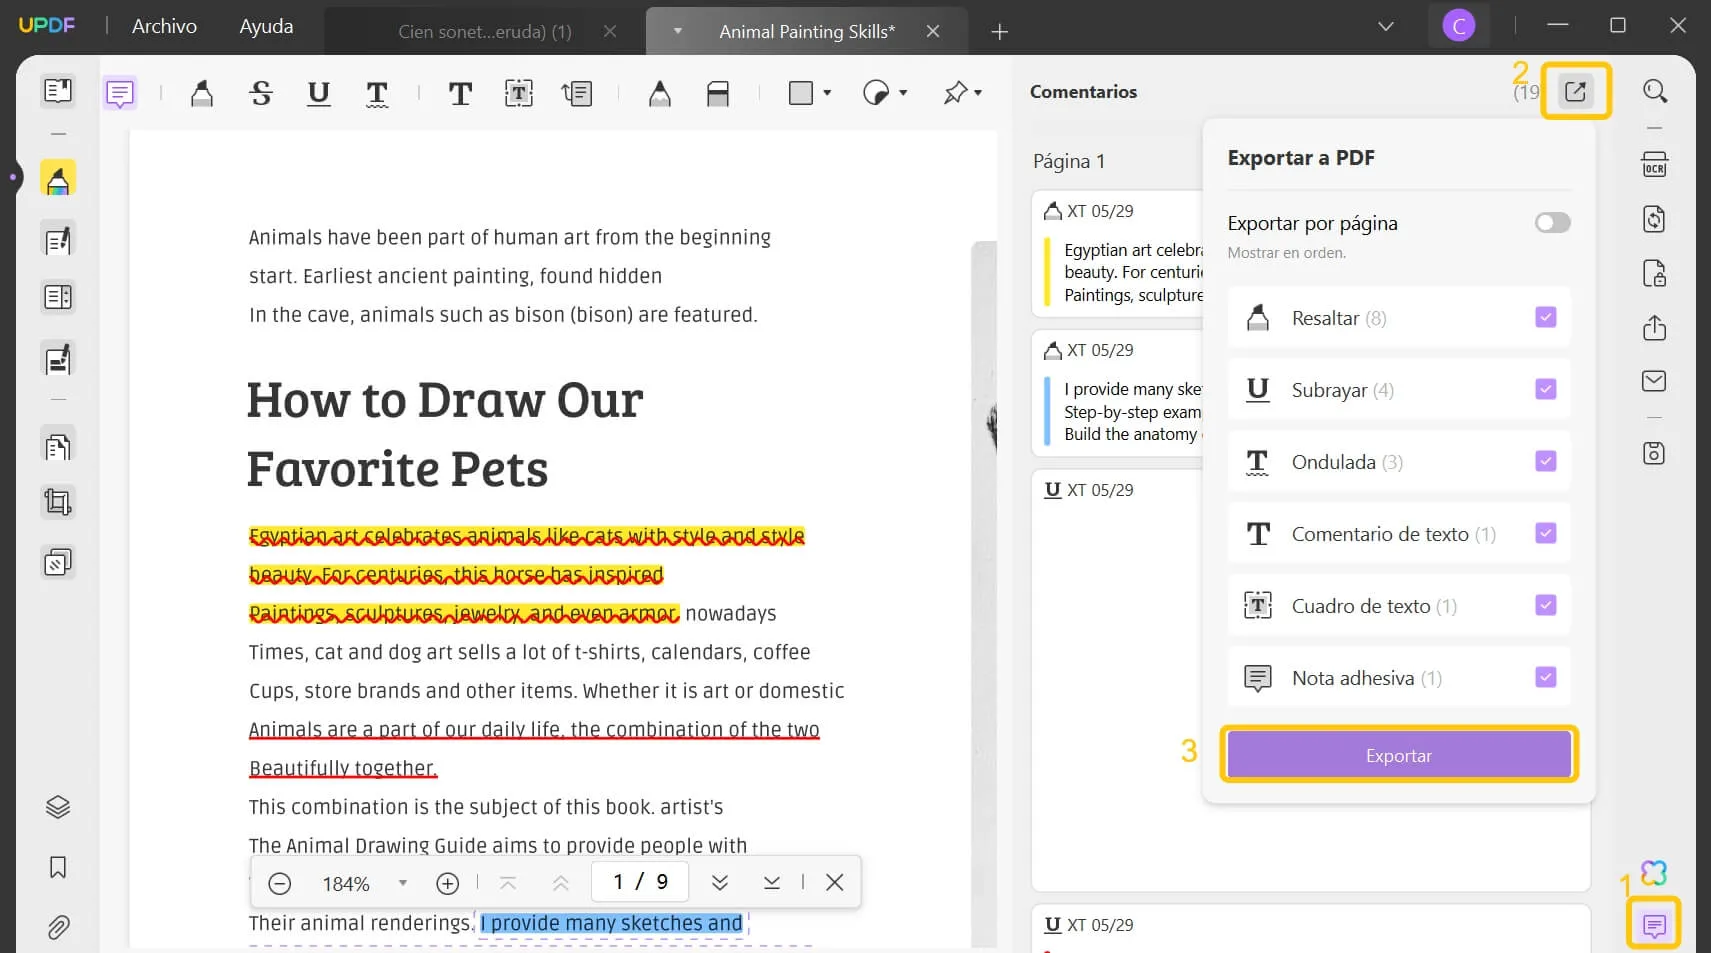Open organize pages tool in left sidebar
1711x953 pixels.
click(x=58, y=446)
